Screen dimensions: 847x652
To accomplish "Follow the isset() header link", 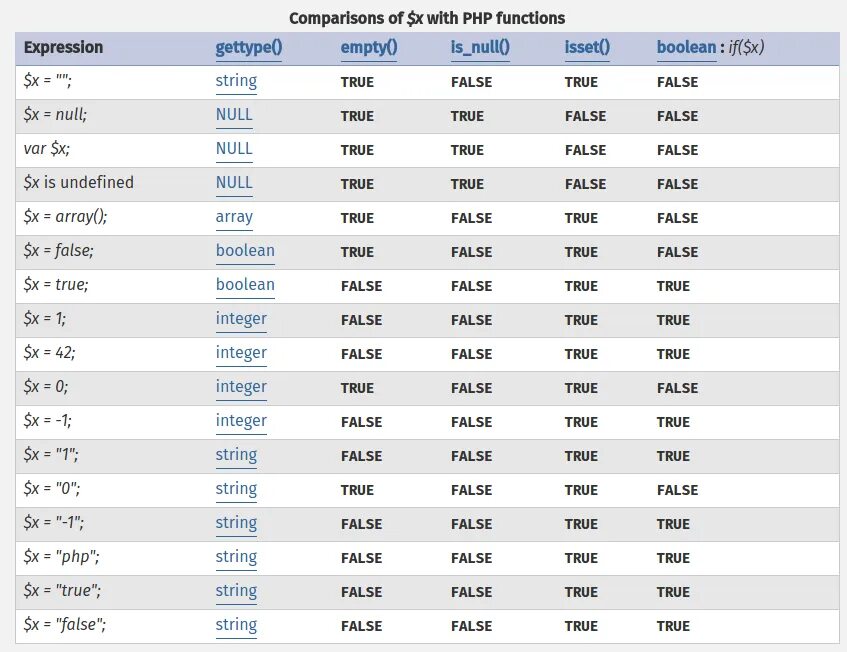I will click(x=587, y=48).
